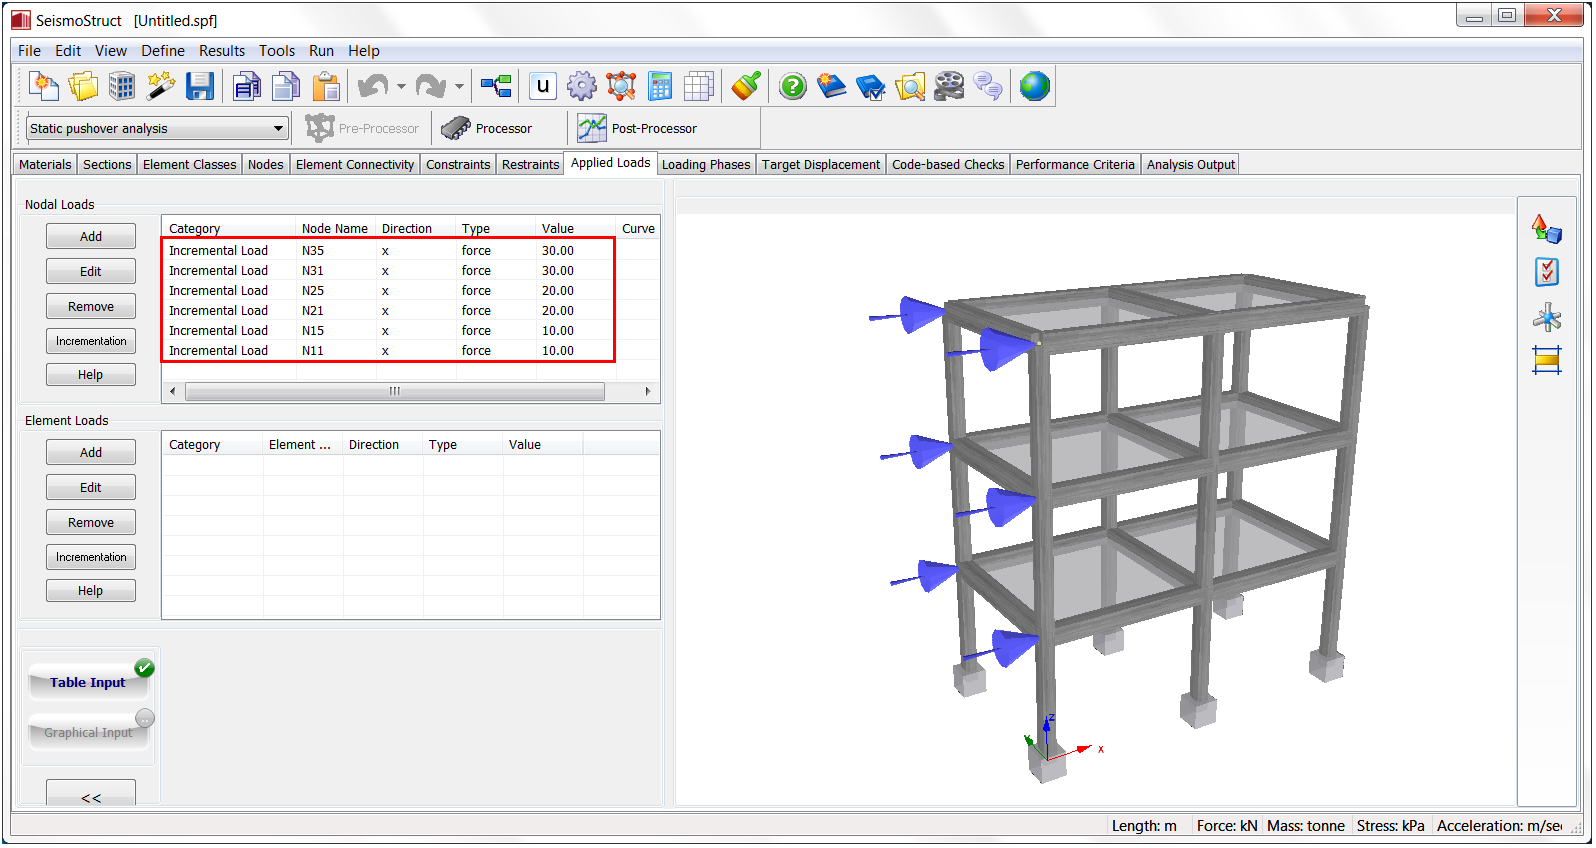The image size is (1596, 848).
Task: Click the paintbrush icon in toolbar
Action: click(x=745, y=87)
